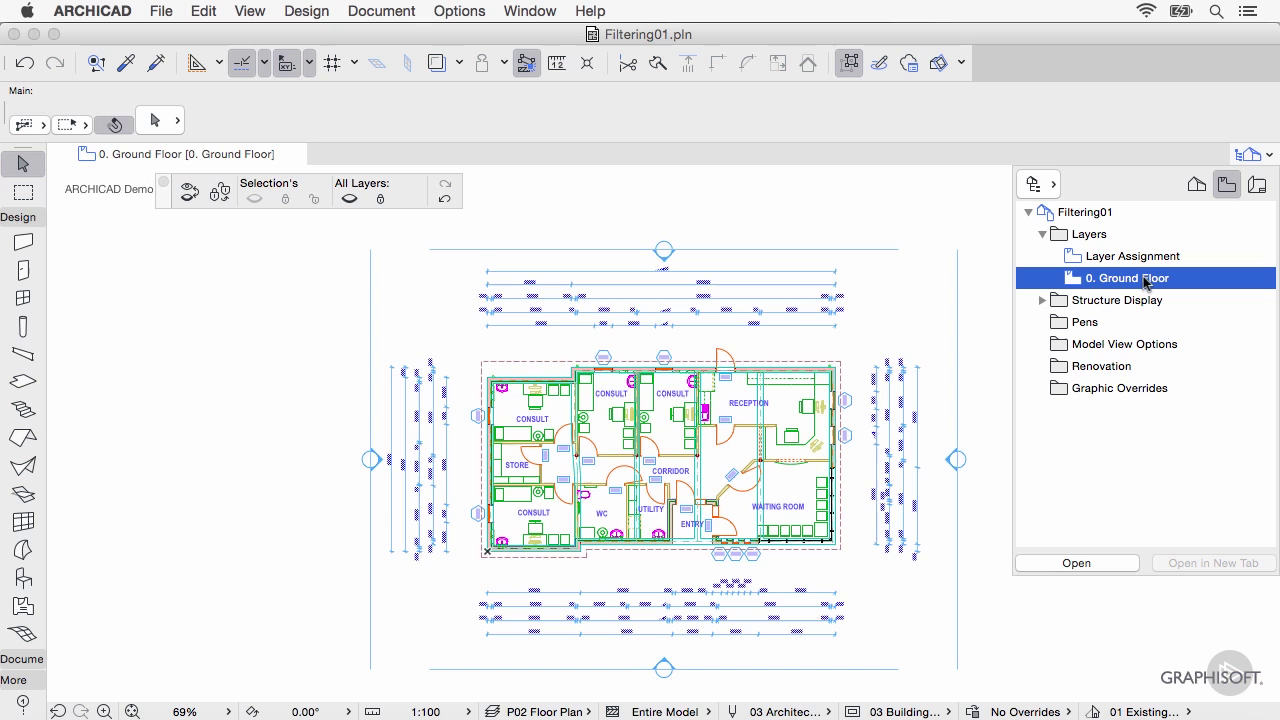Select the Find & Select tool icon

point(96,63)
